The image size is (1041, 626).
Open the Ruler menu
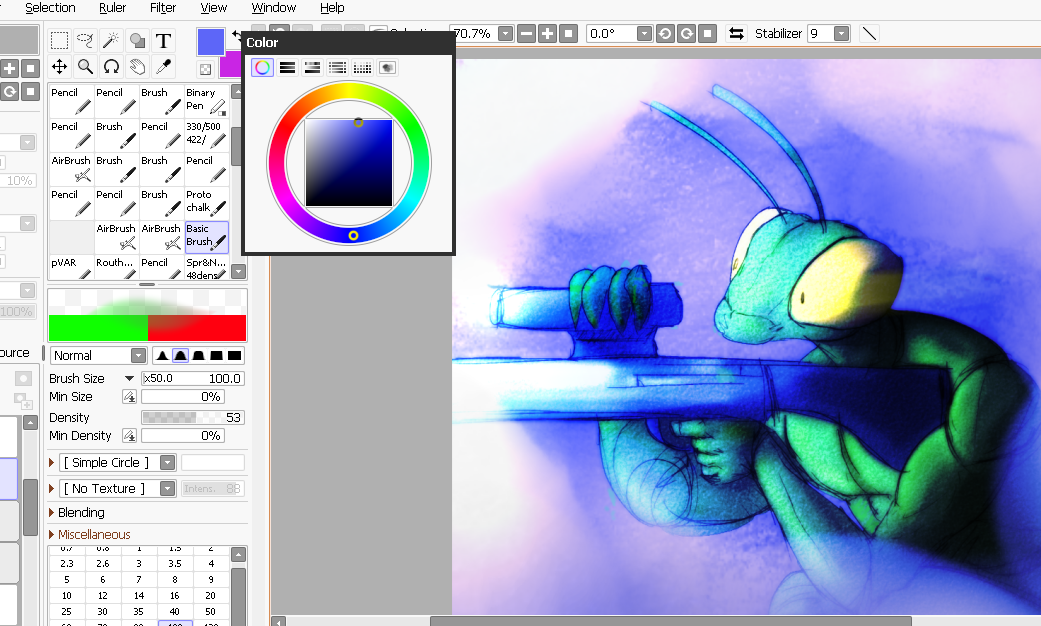pos(112,8)
